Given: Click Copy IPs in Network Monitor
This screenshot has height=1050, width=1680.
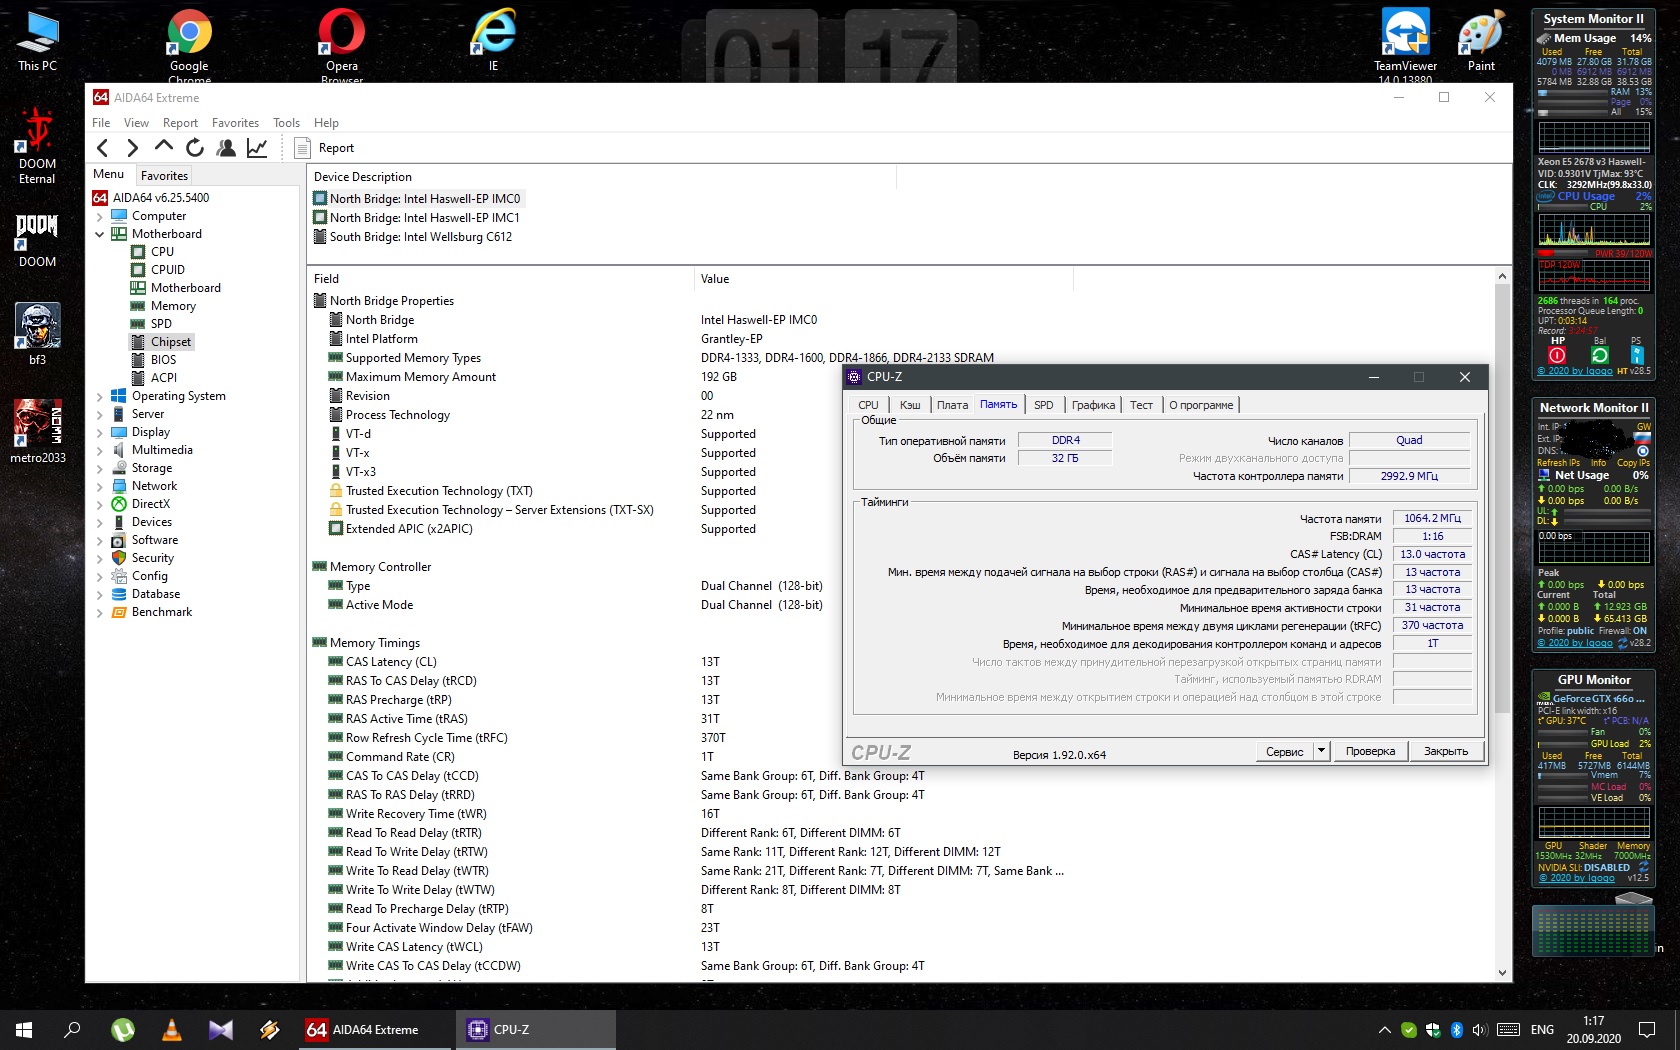Looking at the screenshot, I should (1633, 463).
